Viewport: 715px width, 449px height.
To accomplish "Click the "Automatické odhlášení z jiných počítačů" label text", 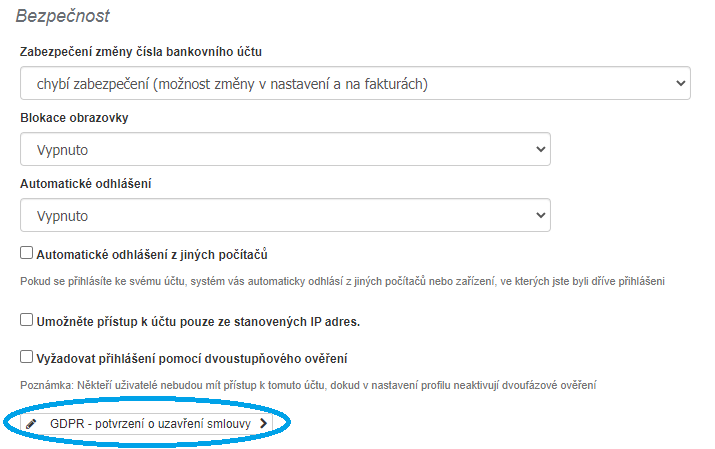I will coord(151,254).
